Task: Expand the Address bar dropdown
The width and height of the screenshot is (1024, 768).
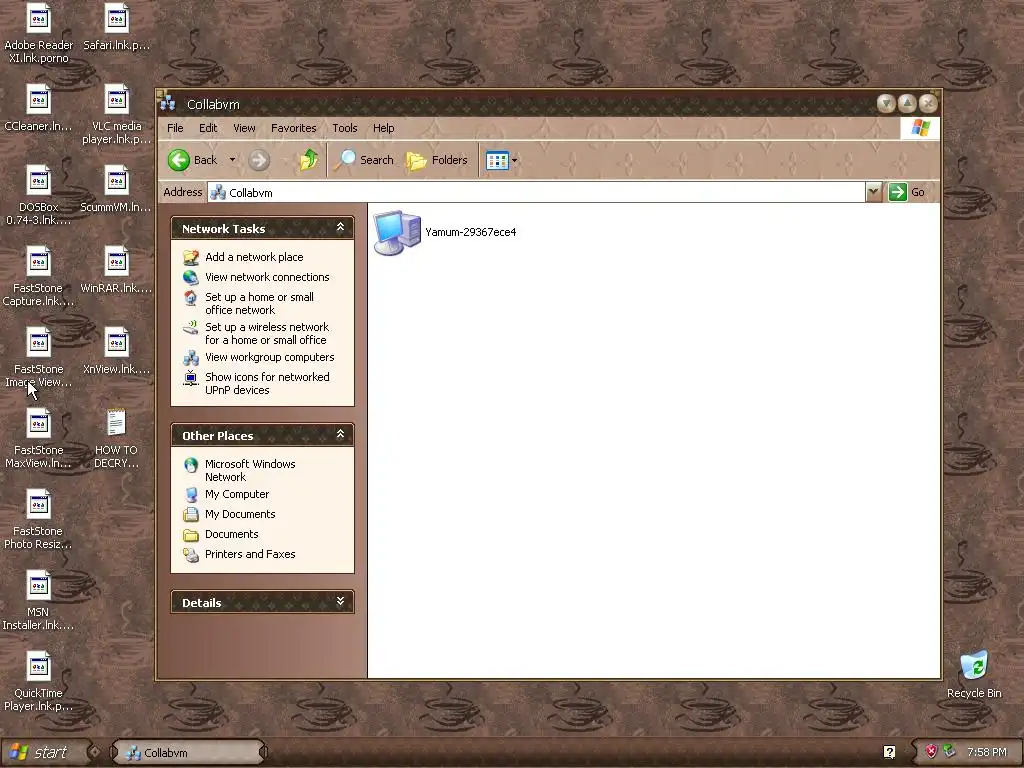Action: click(874, 192)
